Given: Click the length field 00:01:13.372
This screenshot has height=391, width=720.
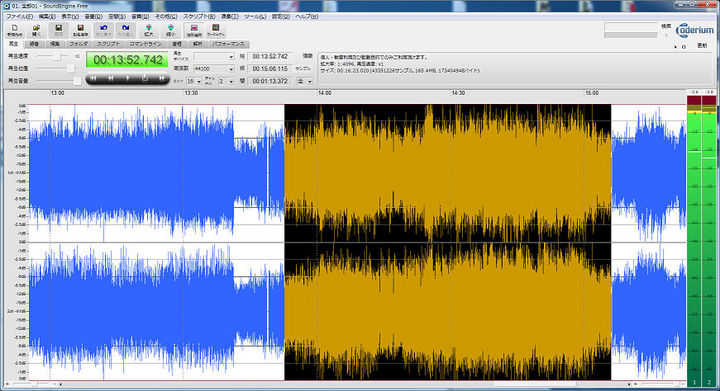Looking at the screenshot, I should click(270, 81).
